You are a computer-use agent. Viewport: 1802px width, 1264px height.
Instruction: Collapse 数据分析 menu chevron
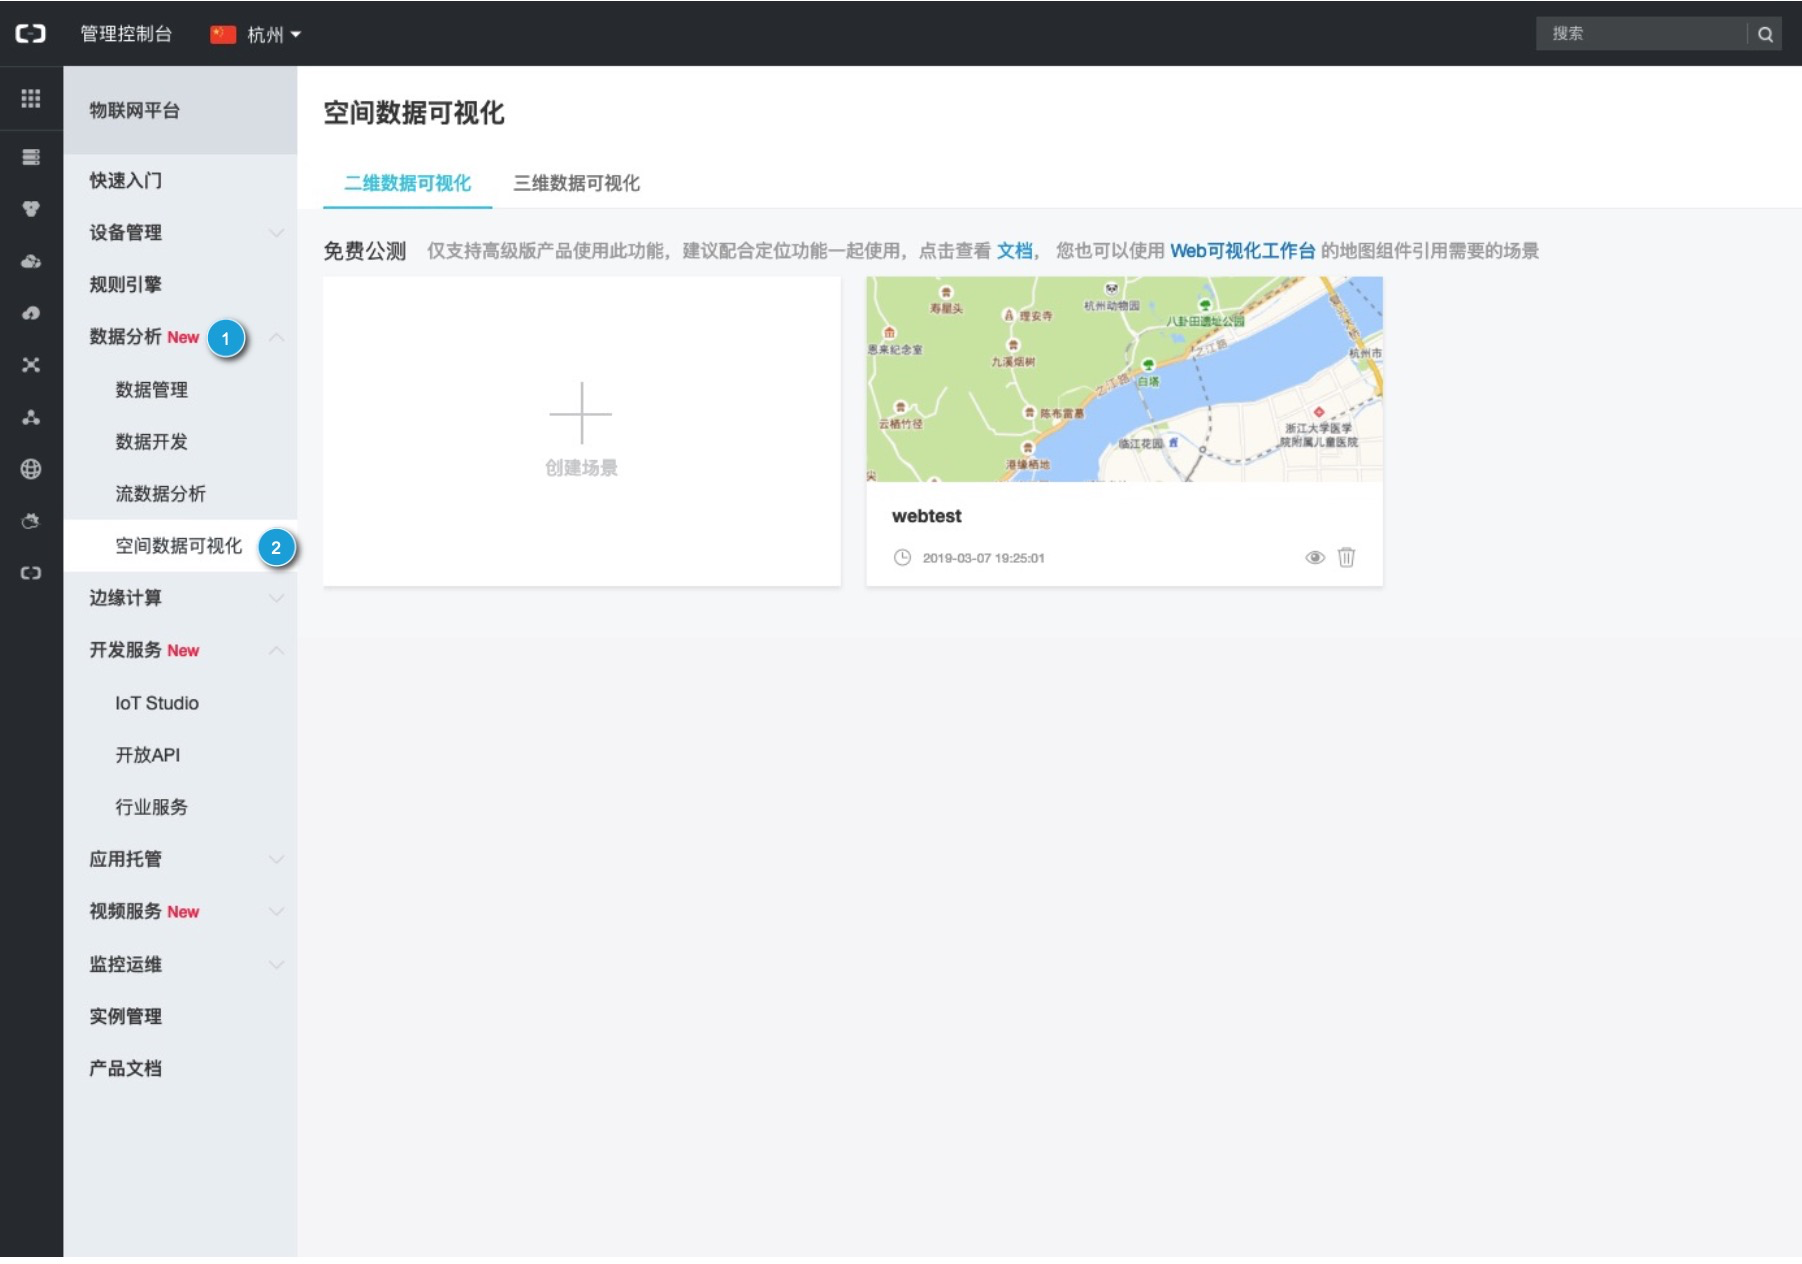(x=277, y=337)
